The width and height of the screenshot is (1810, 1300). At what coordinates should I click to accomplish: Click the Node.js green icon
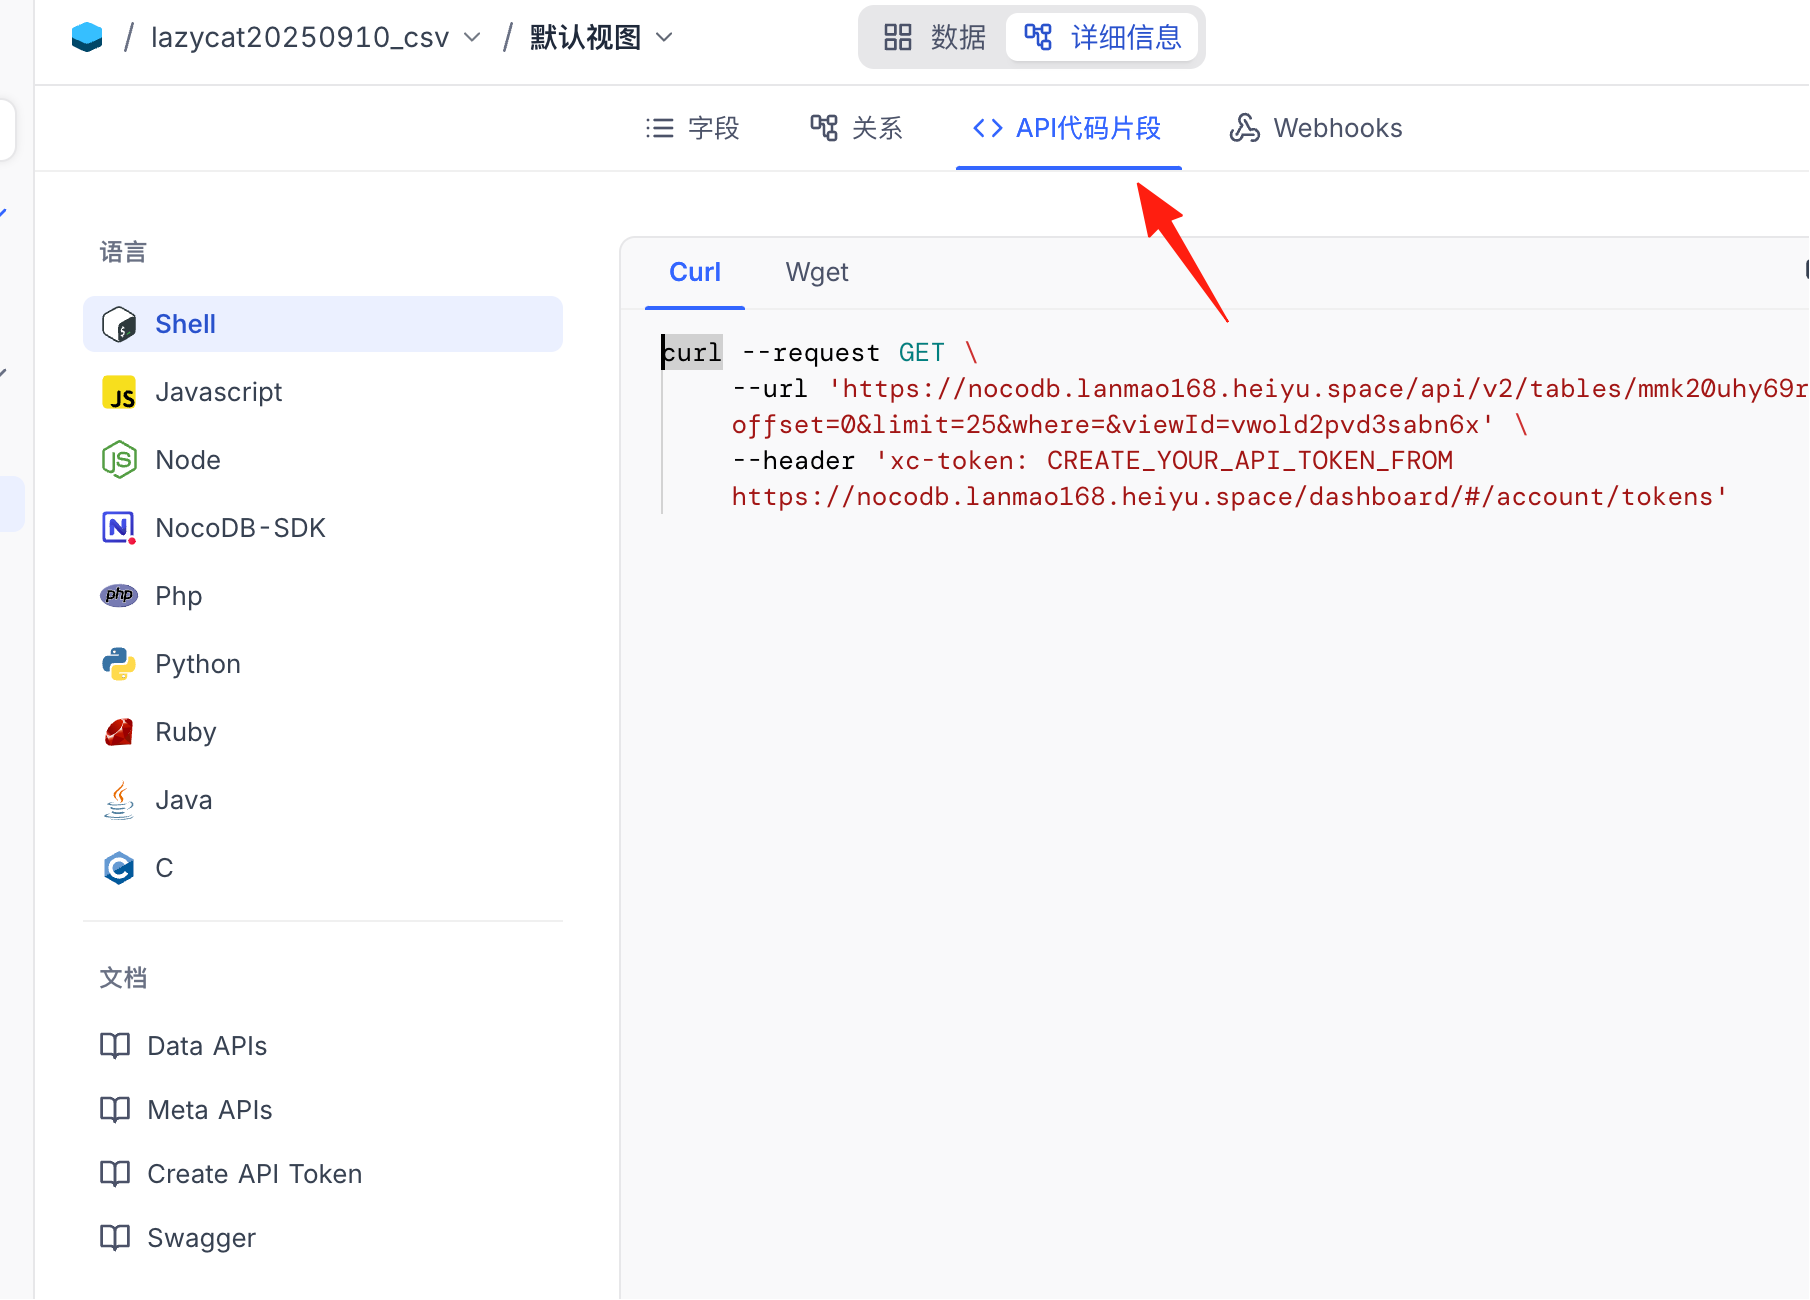tap(119, 460)
